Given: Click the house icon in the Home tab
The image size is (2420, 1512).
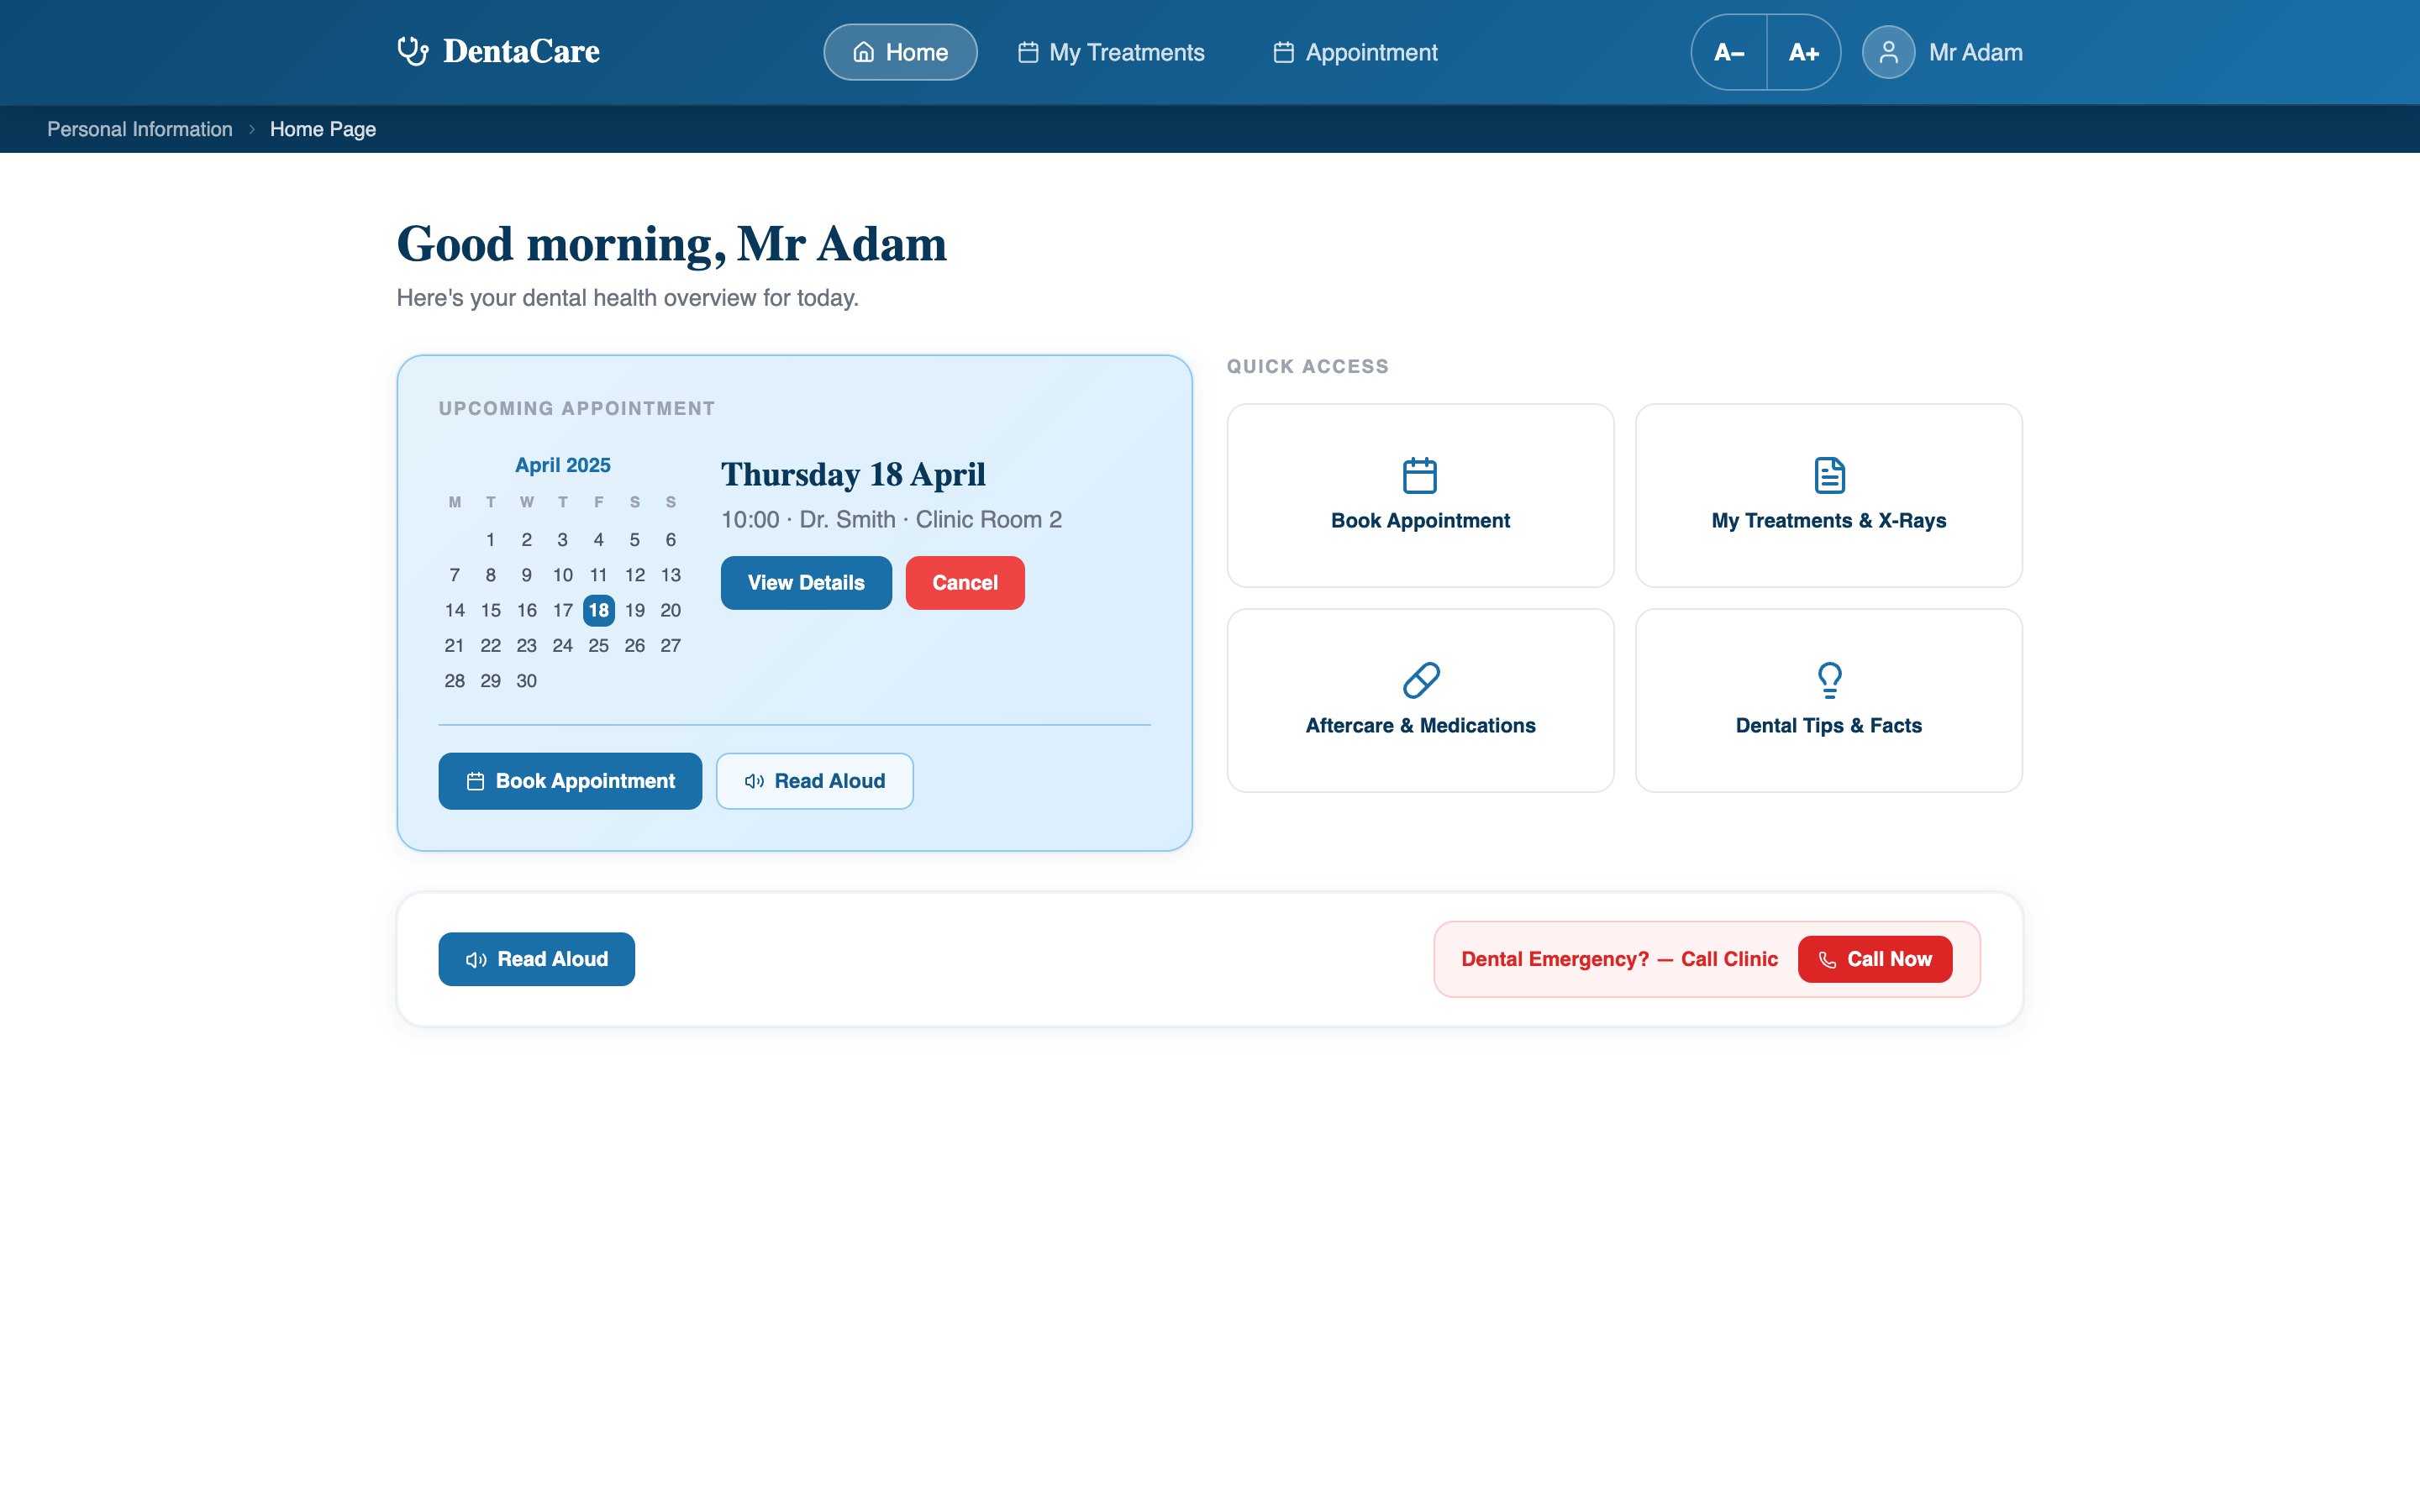Looking at the screenshot, I should [x=863, y=52].
